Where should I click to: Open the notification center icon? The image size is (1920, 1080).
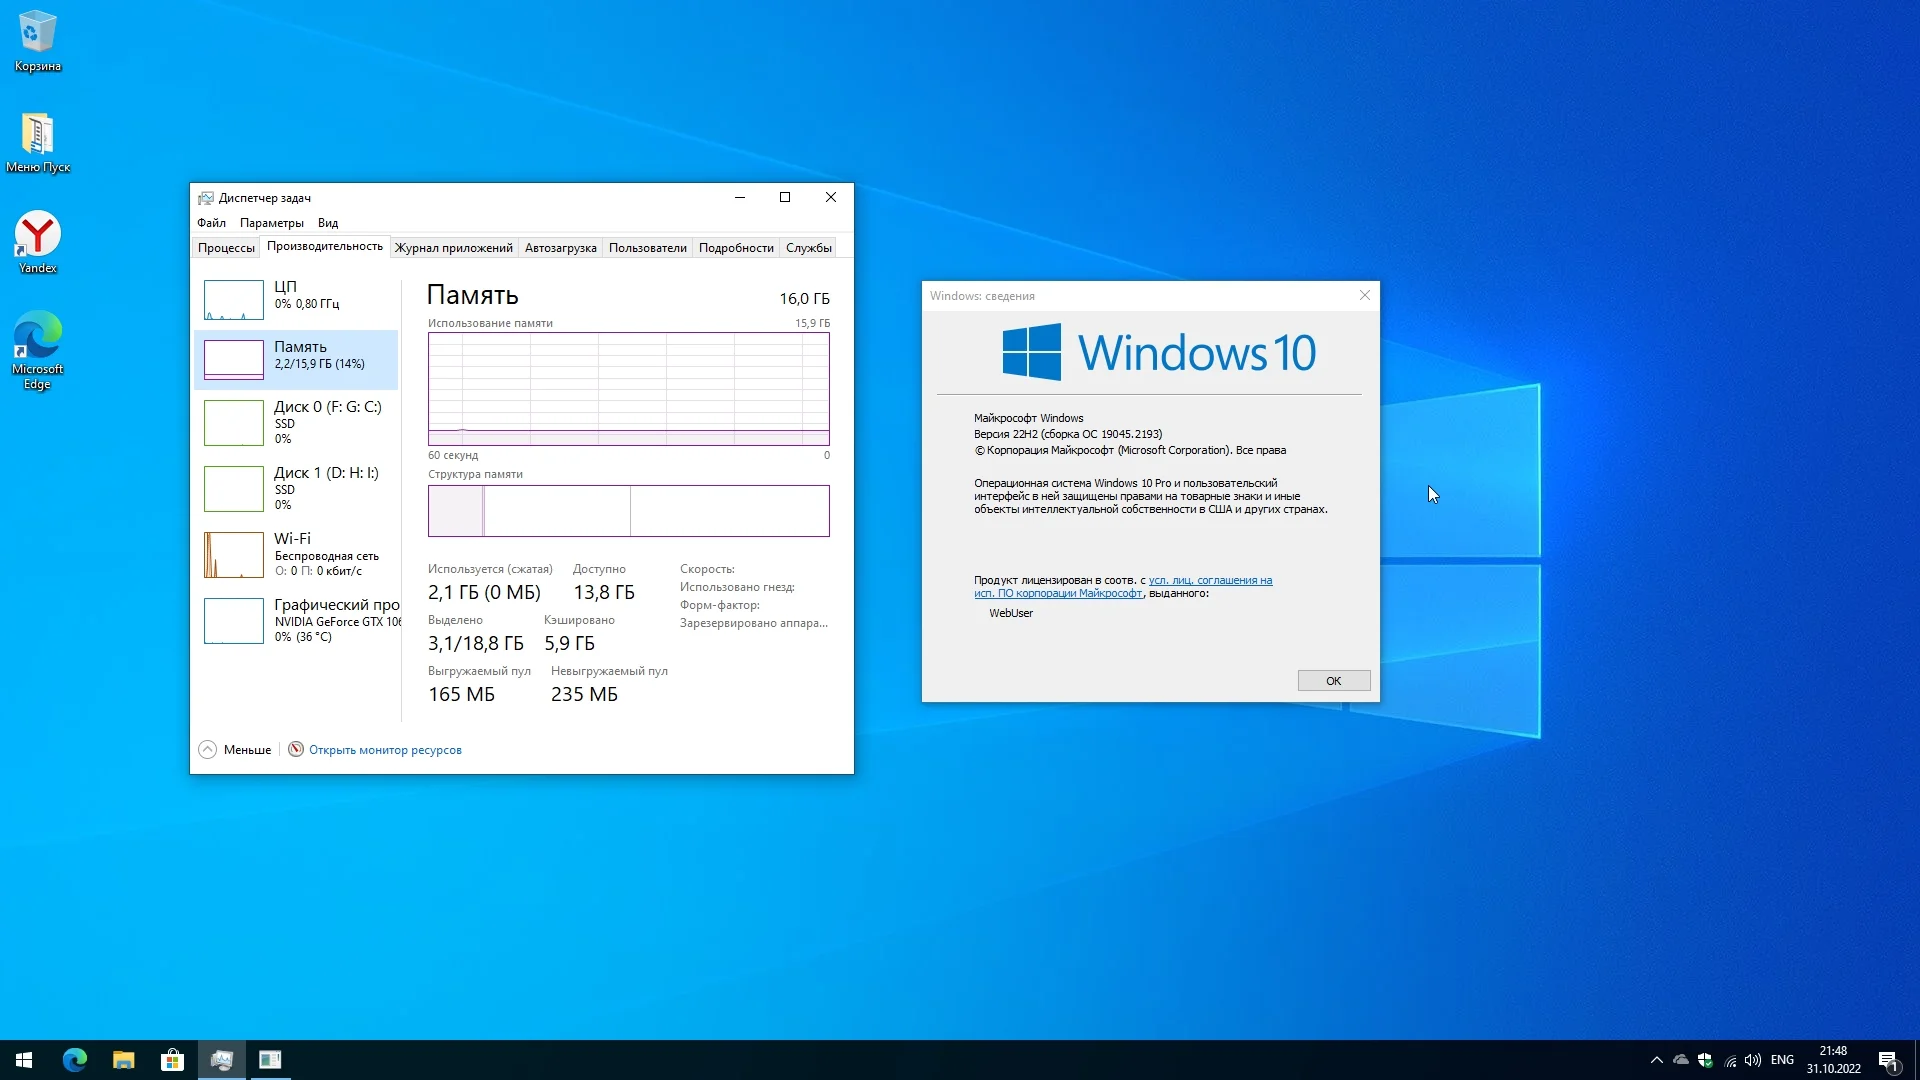click(x=1888, y=1060)
